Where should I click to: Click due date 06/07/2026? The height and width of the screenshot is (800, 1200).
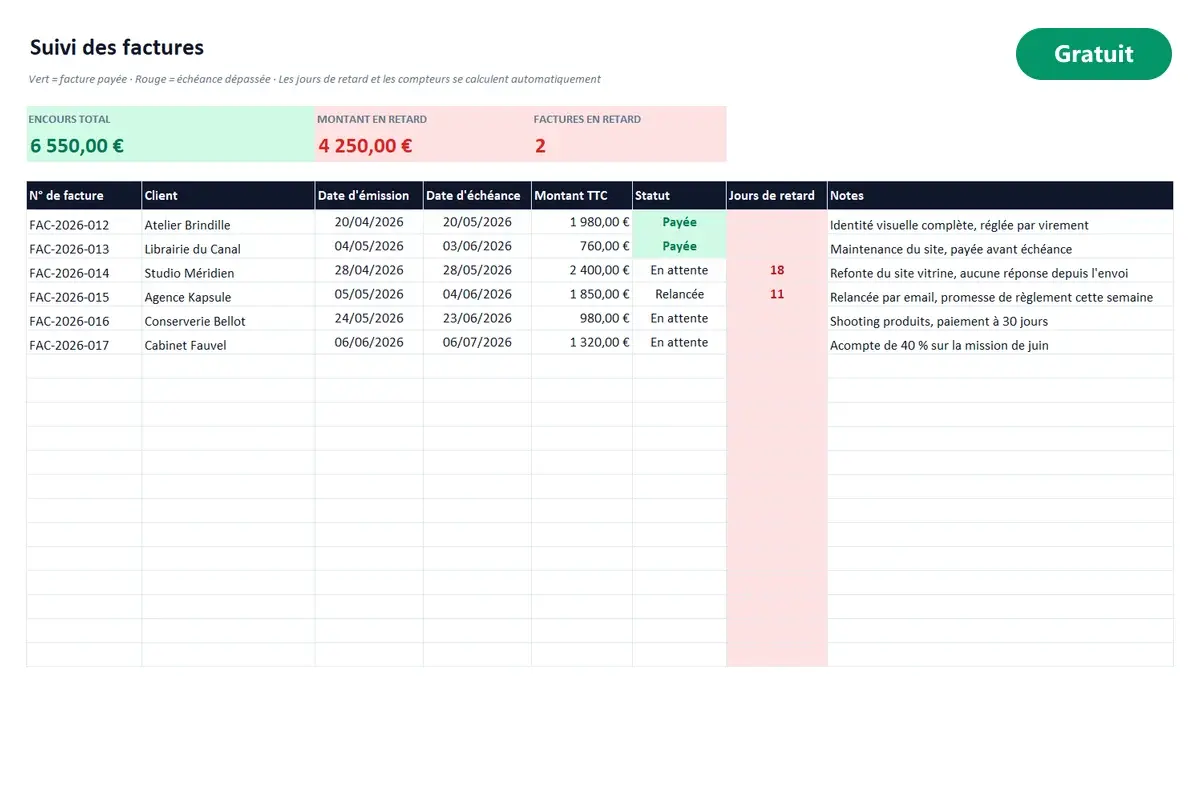tap(477, 343)
